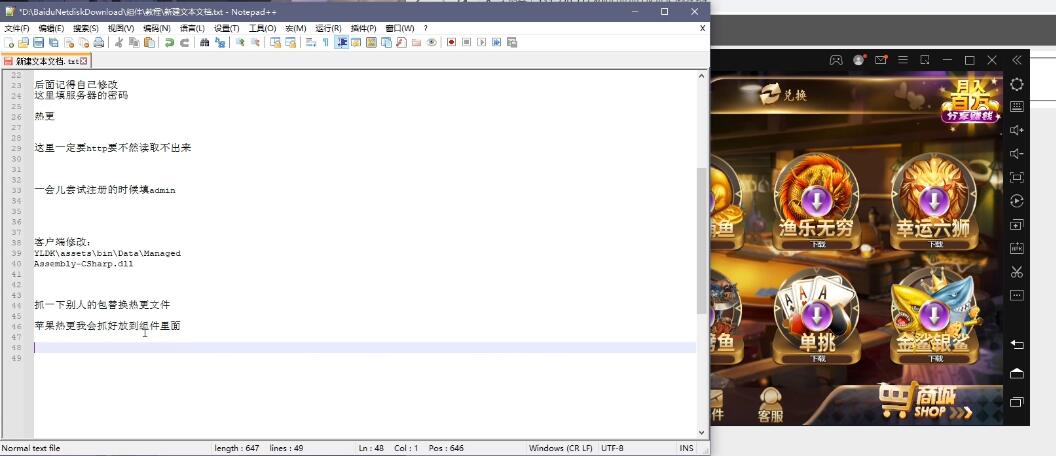Open Folder as Workspace toolbar icon
Screen dimensions: 1056x456
coord(416,42)
